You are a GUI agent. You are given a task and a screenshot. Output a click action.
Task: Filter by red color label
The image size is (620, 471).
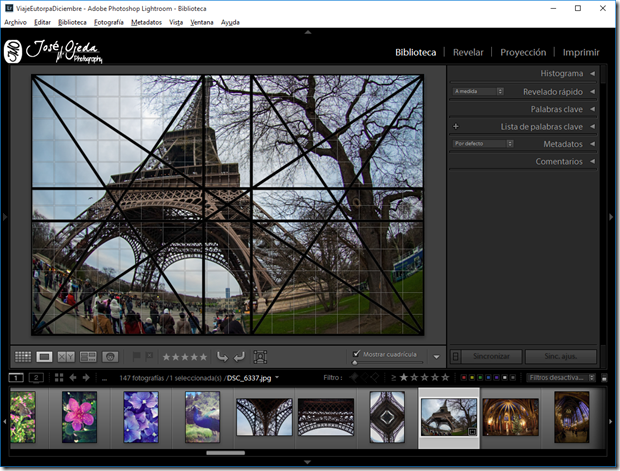[464, 378]
